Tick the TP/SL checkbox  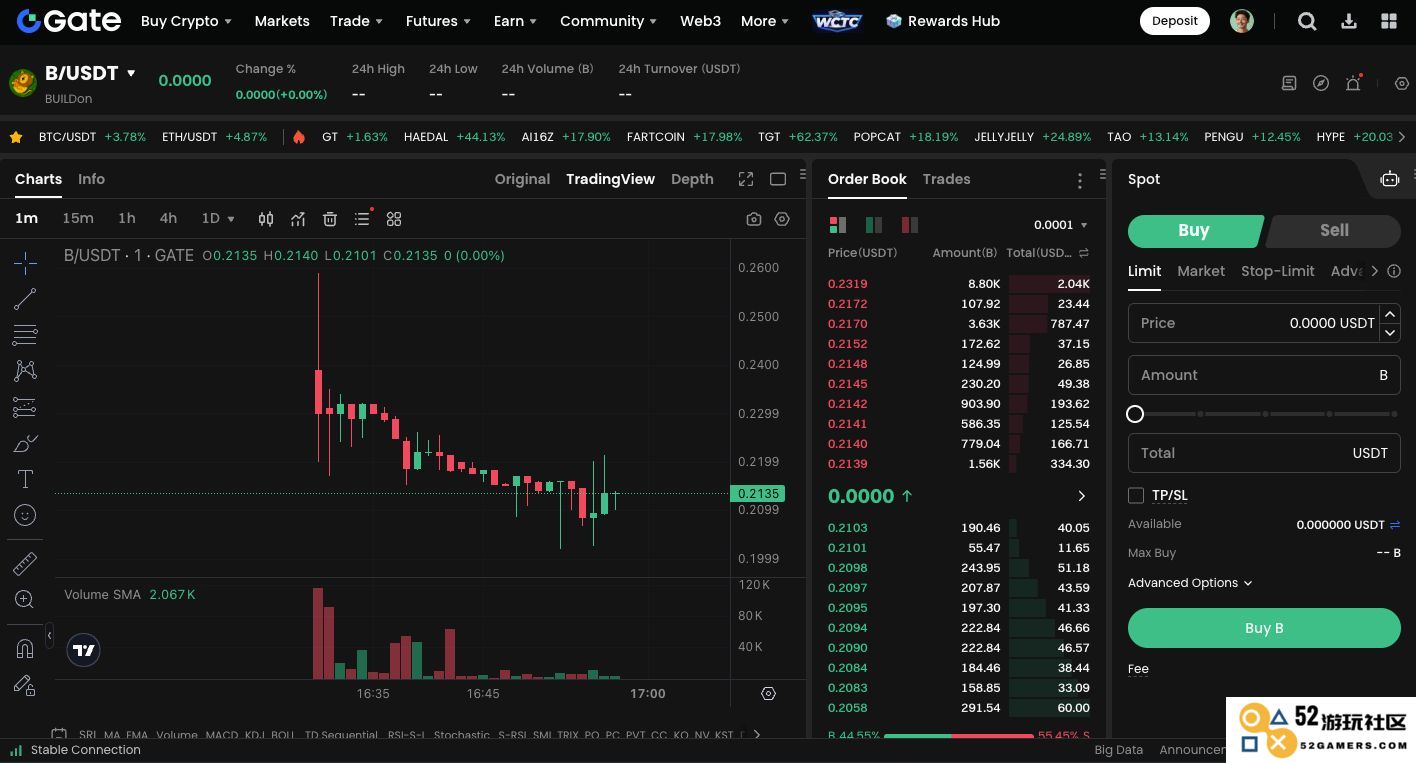tap(1136, 495)
